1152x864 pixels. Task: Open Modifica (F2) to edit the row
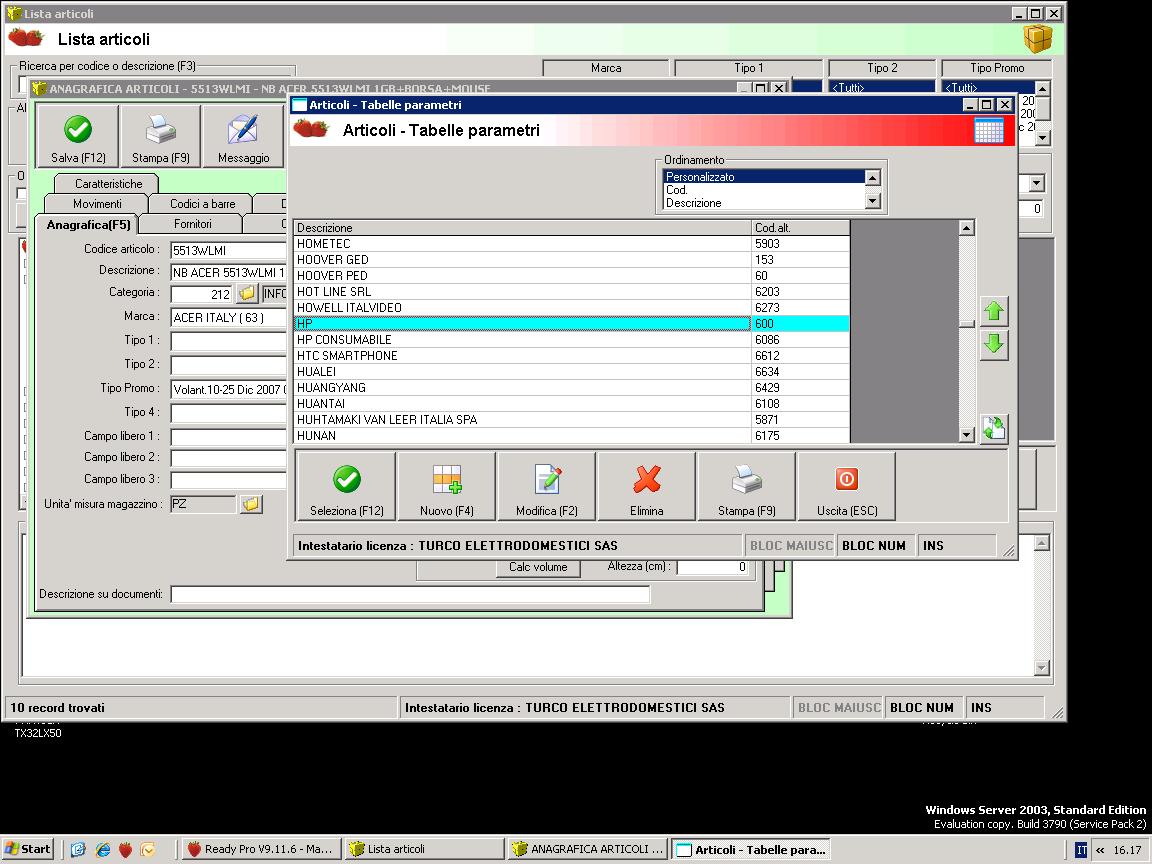[547, 486]
